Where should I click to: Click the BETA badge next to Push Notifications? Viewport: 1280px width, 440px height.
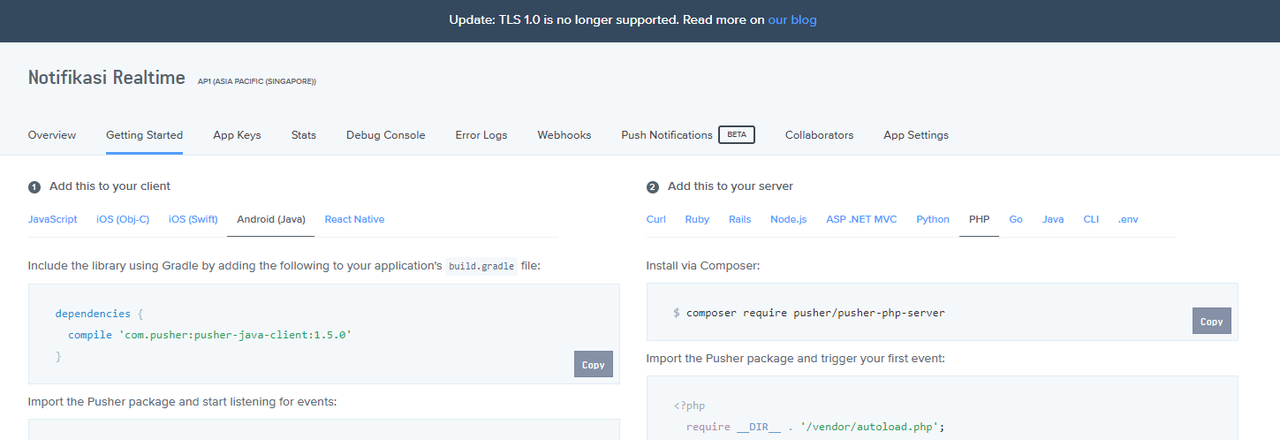pyautogui.click(x=737, y=135)
